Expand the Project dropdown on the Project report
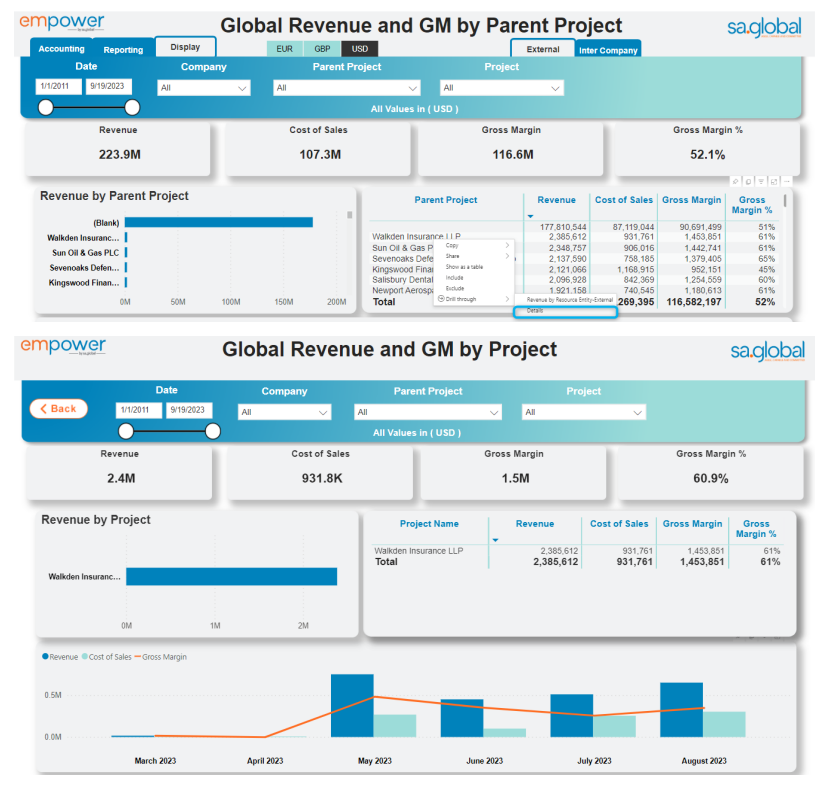815x787 pixels. pyautogui.click(x=584, y=412)
